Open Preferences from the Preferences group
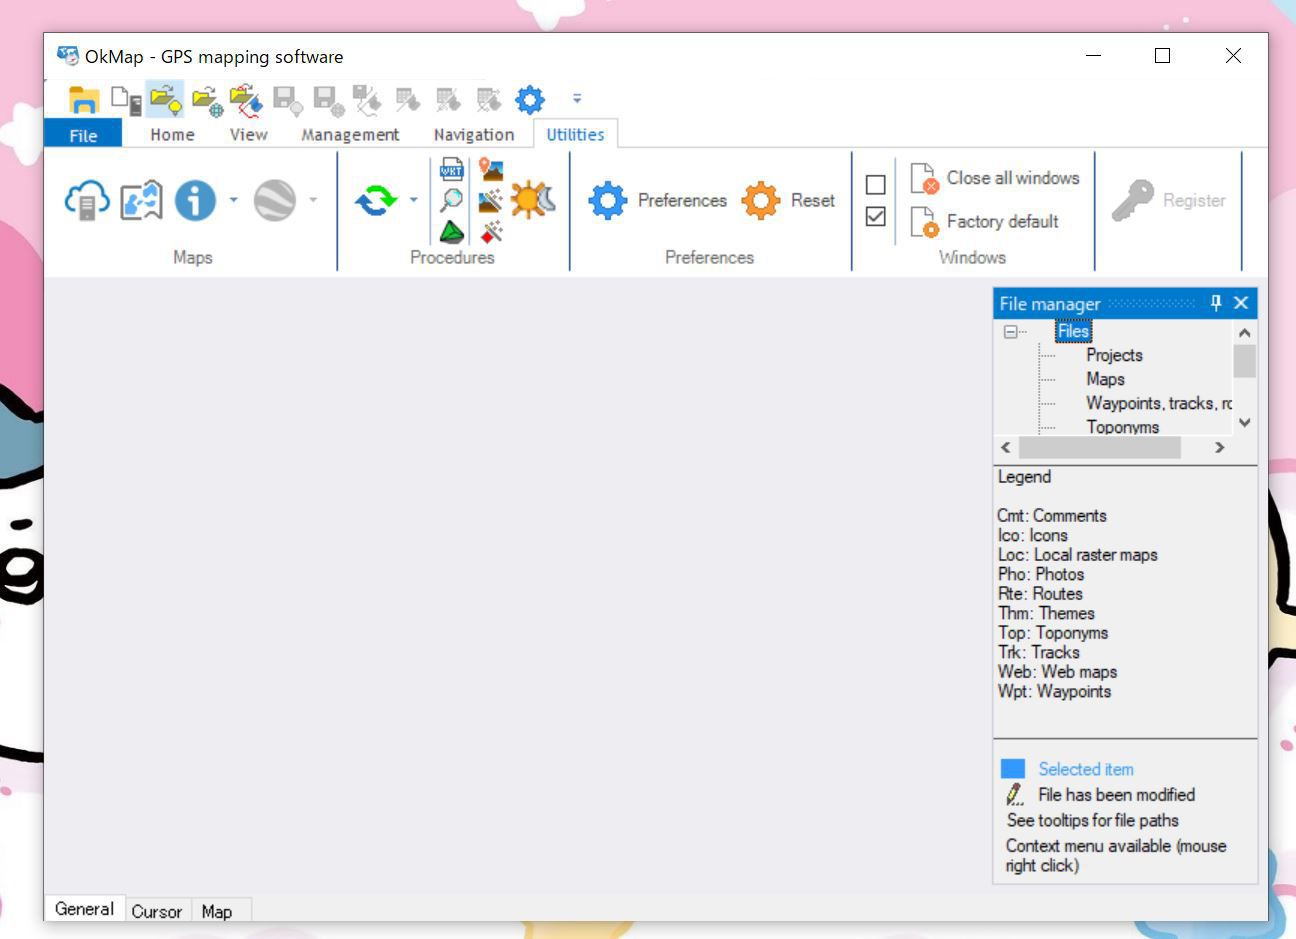This screenshot has width=1296, height=939. (659, 200)
